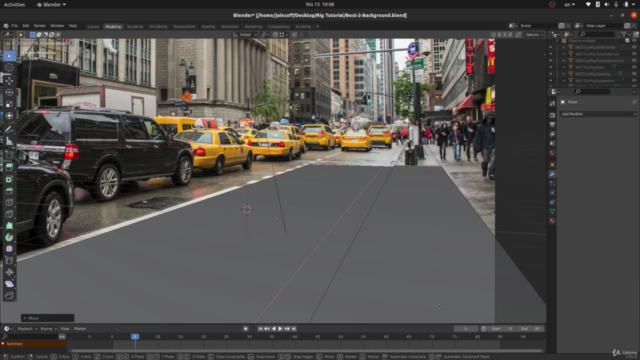Open the World properties tab
640x360 pixels.
[552, 153]
